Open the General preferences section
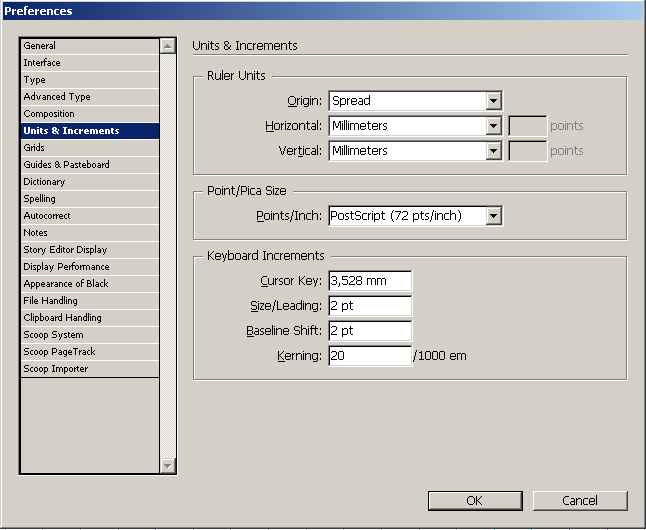Screen dimensions: 646x530 coord(90,46)
